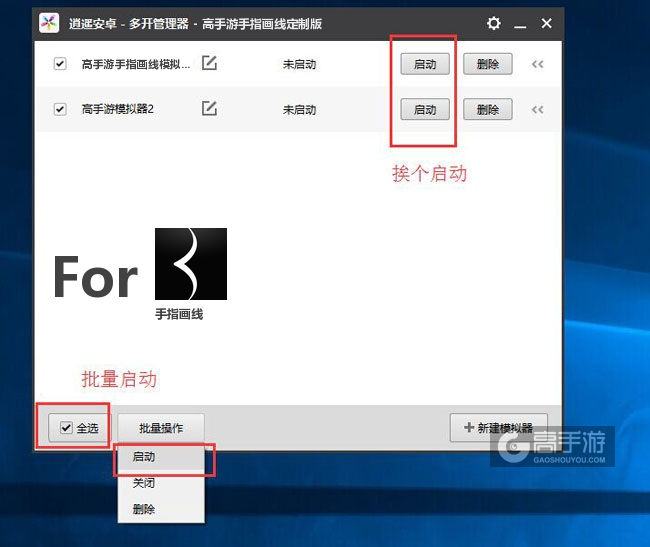
Task: Toggle checkbox for 高手游手指画线模拟 emulator
Action: click(x=60, y=64)
